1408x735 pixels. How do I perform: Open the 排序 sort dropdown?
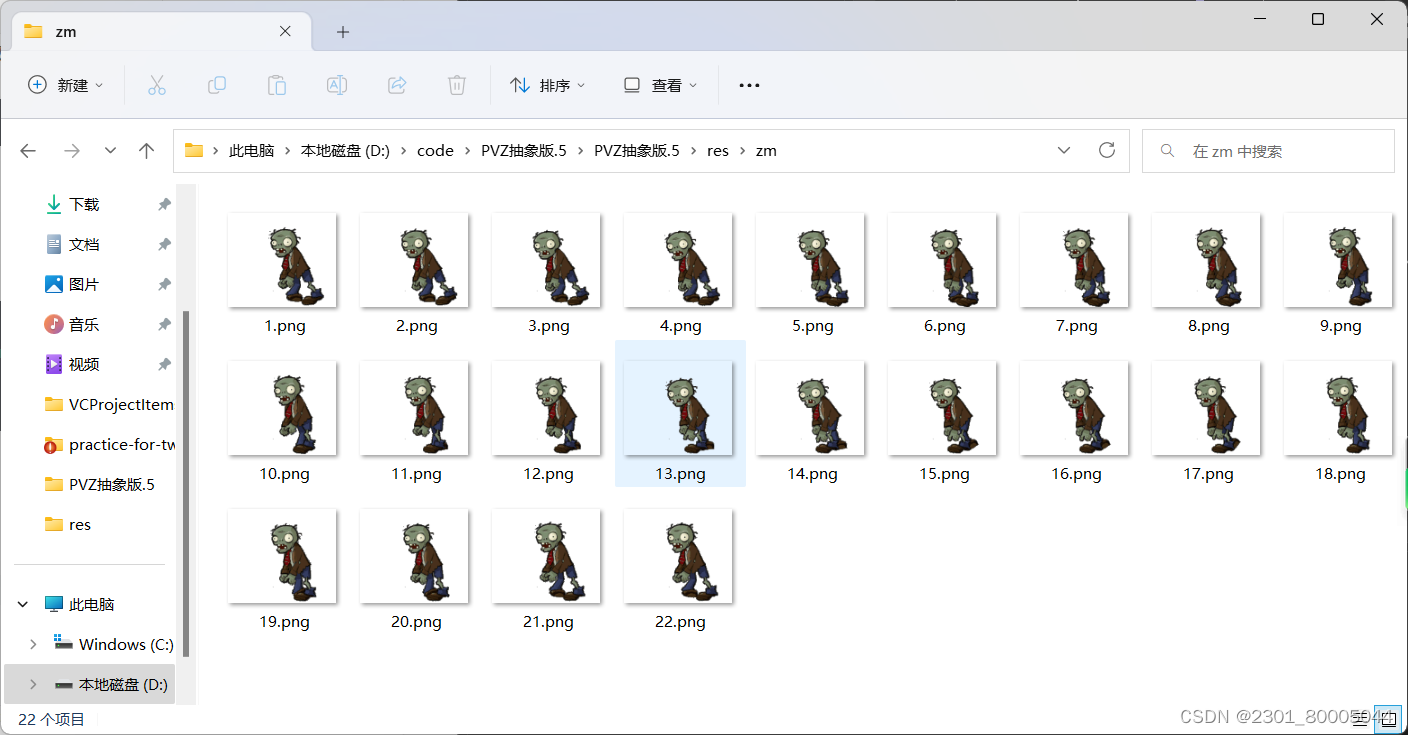(548, 85)
